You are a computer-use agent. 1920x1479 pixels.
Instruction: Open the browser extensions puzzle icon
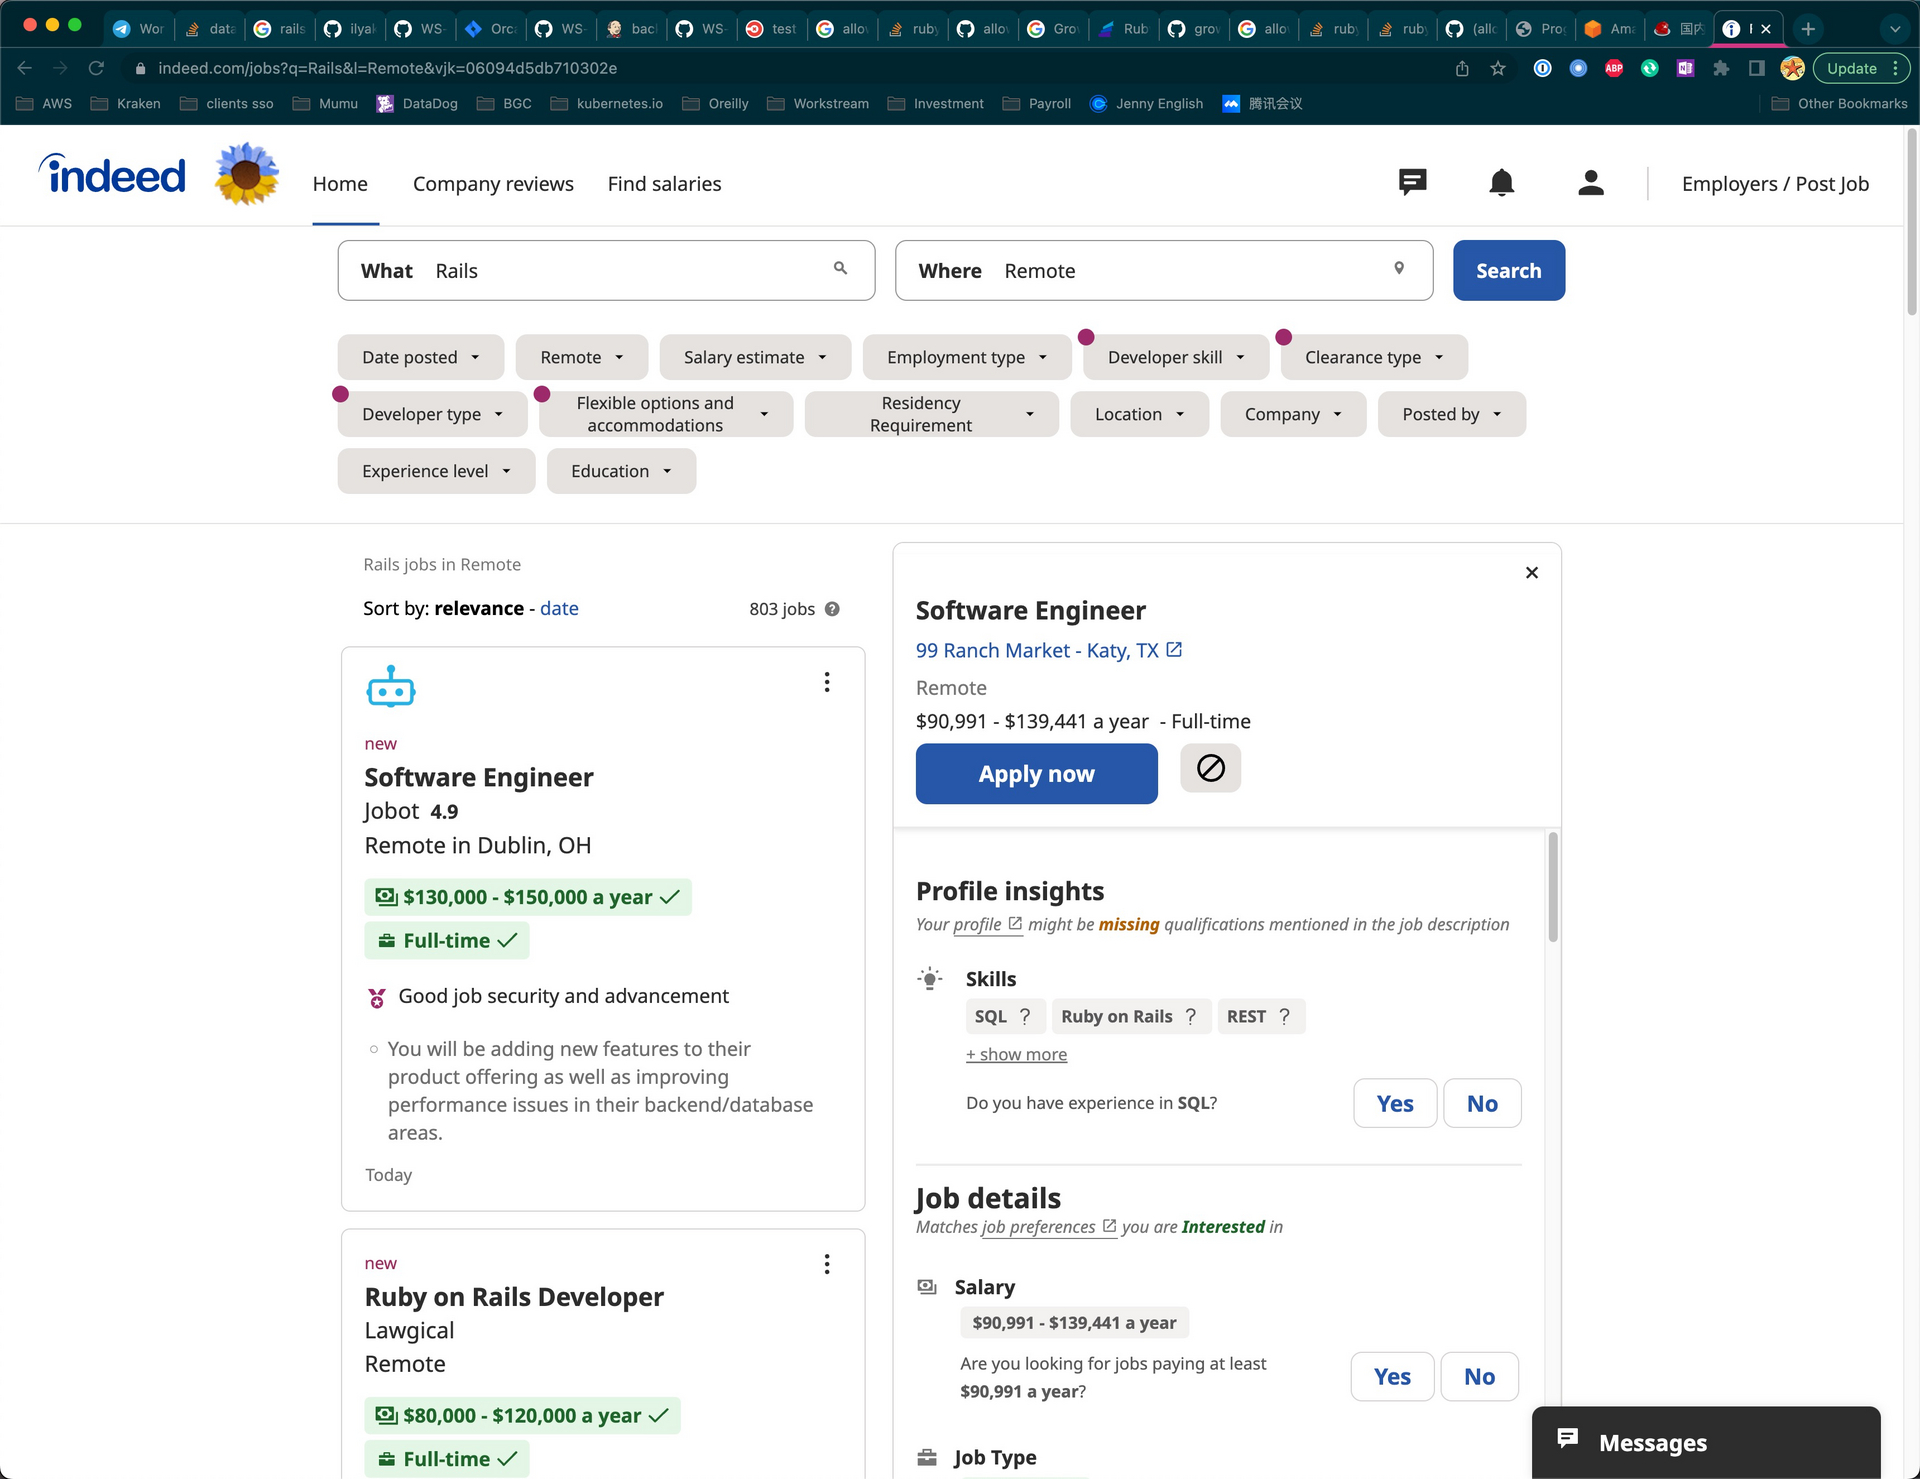pyautogui.click(x=1721, y=68)
